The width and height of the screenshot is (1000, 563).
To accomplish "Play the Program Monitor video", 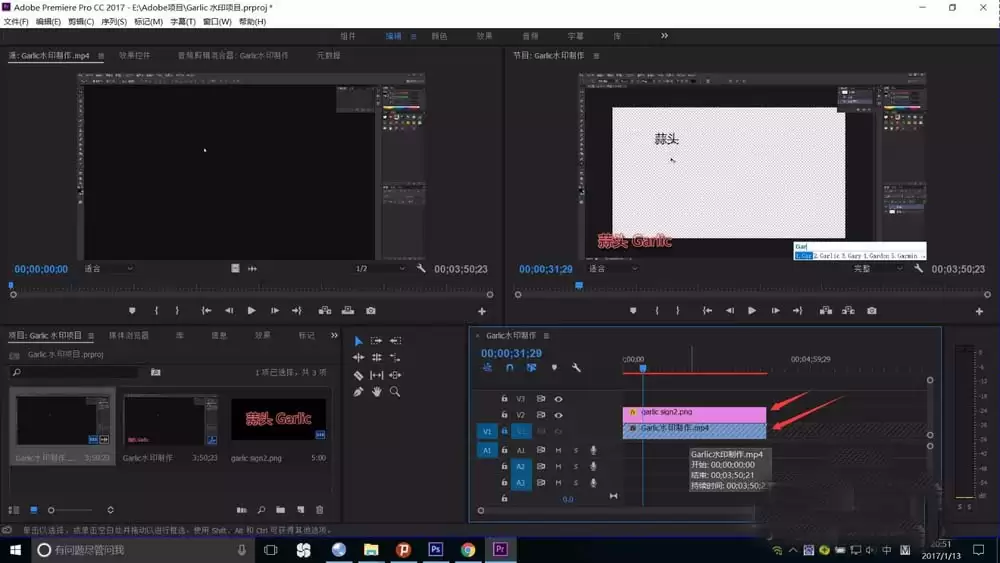I will pos(752,311).
